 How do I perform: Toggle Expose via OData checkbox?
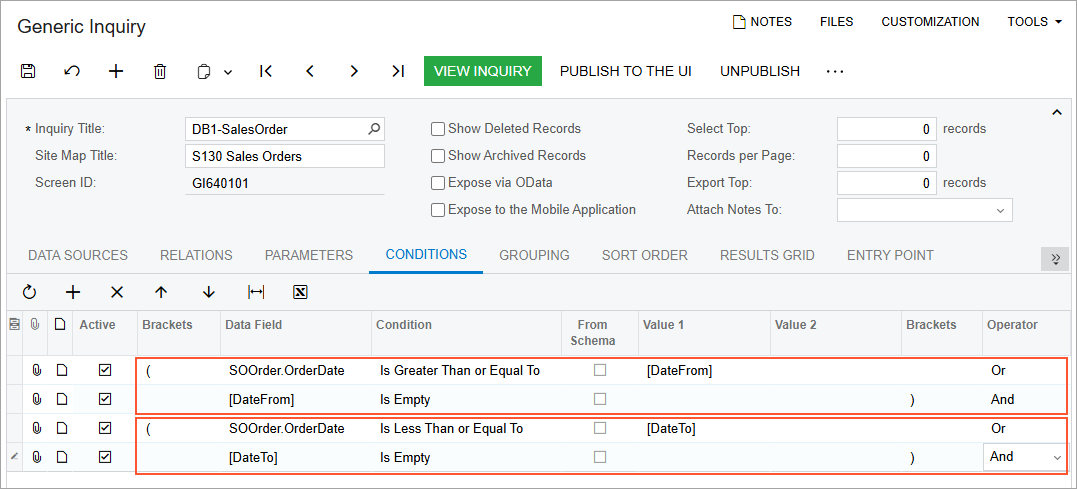pyautogui.click(x=438, y=183)
